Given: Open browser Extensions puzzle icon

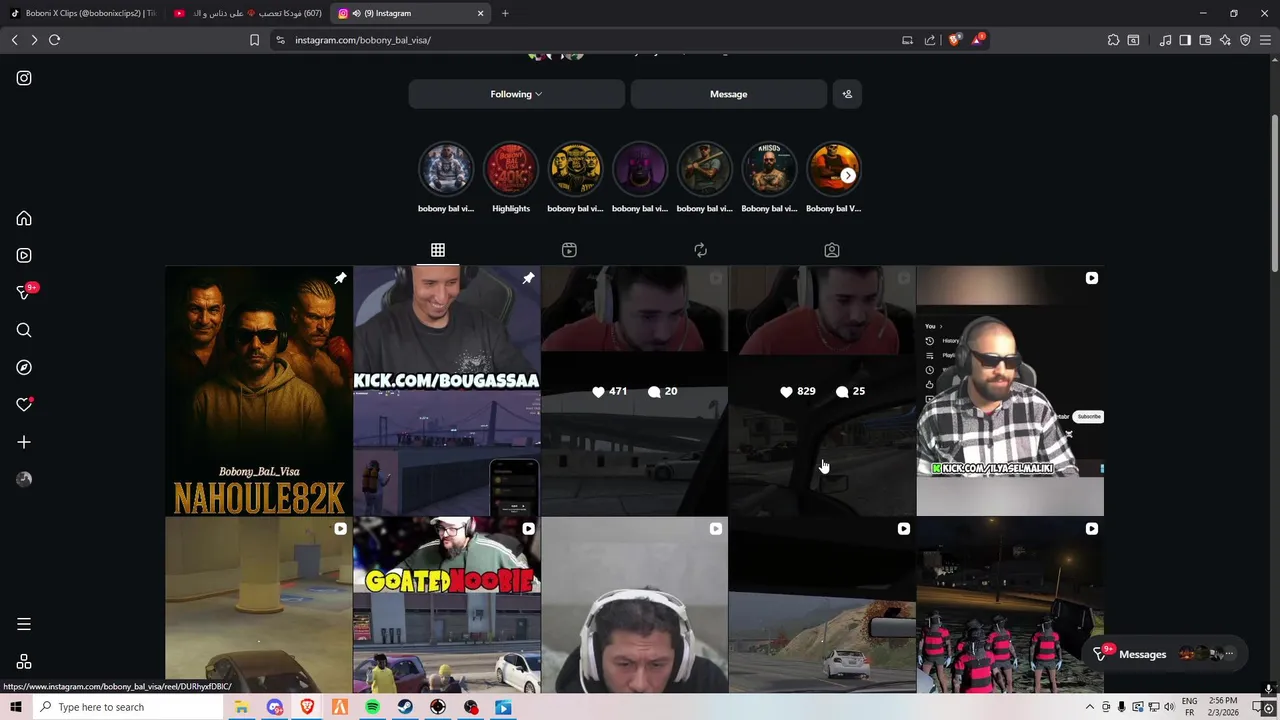Looking at the screenshot, I should (x=1113, y=40).
